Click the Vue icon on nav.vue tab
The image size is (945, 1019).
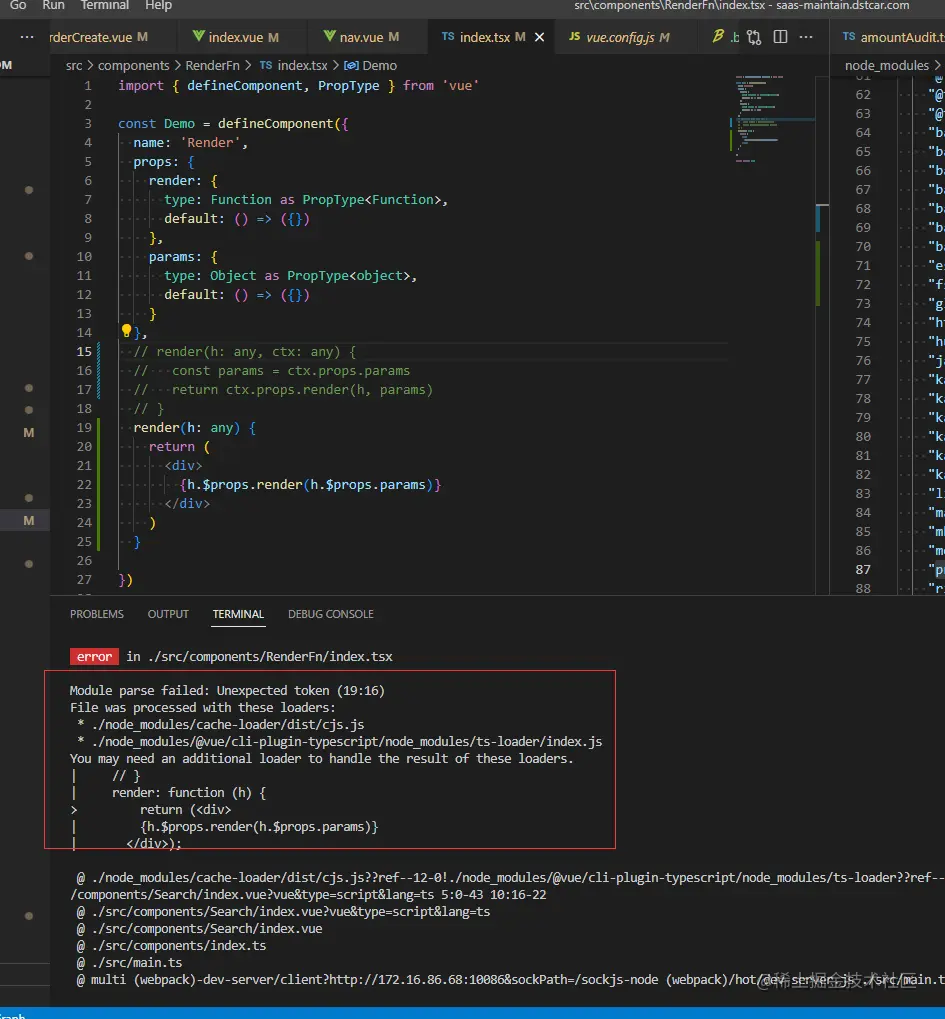coord(330,36)
